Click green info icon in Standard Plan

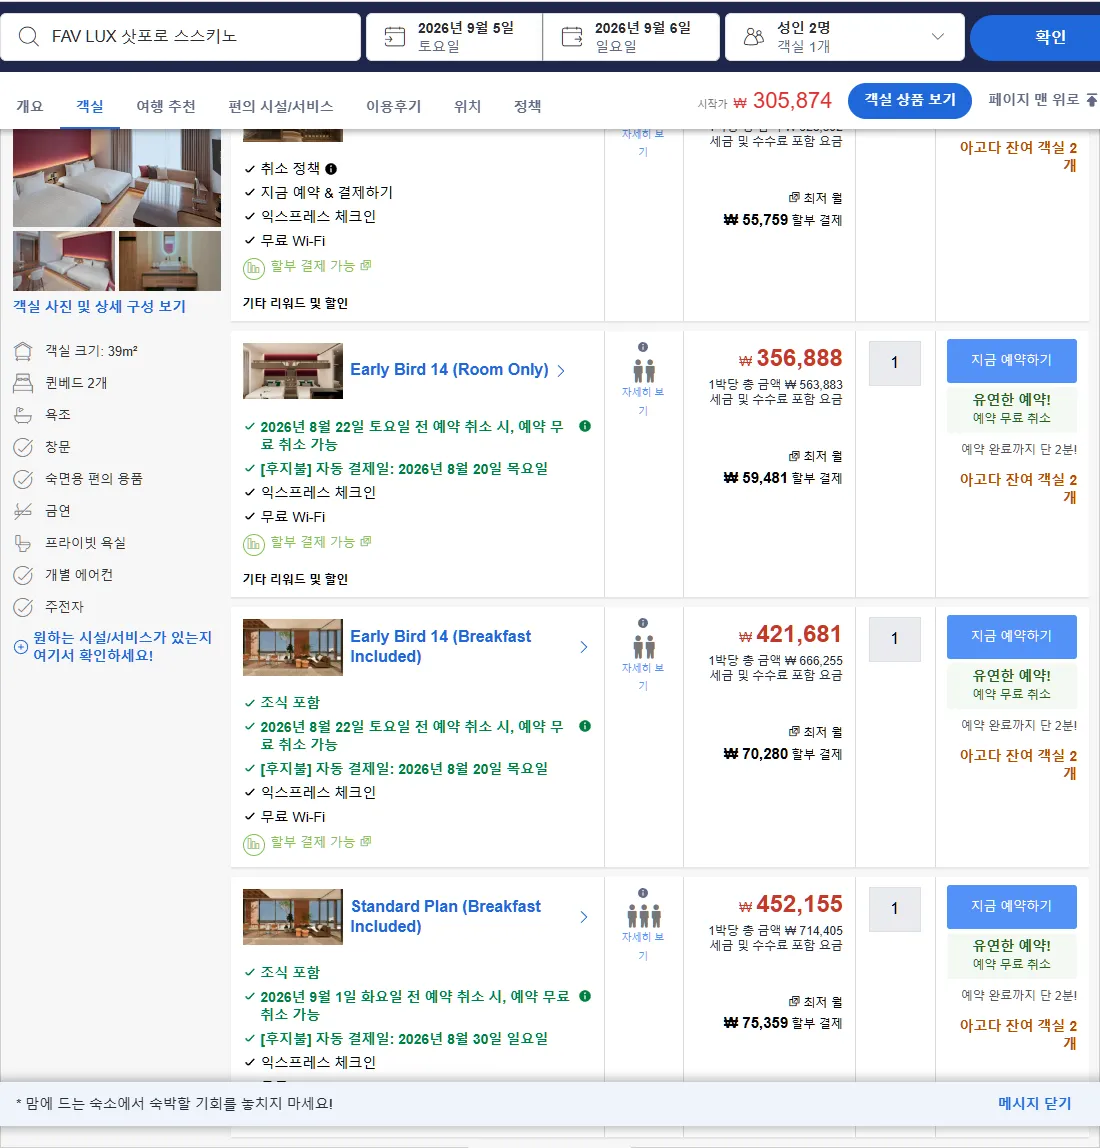[x=585, y=996]
